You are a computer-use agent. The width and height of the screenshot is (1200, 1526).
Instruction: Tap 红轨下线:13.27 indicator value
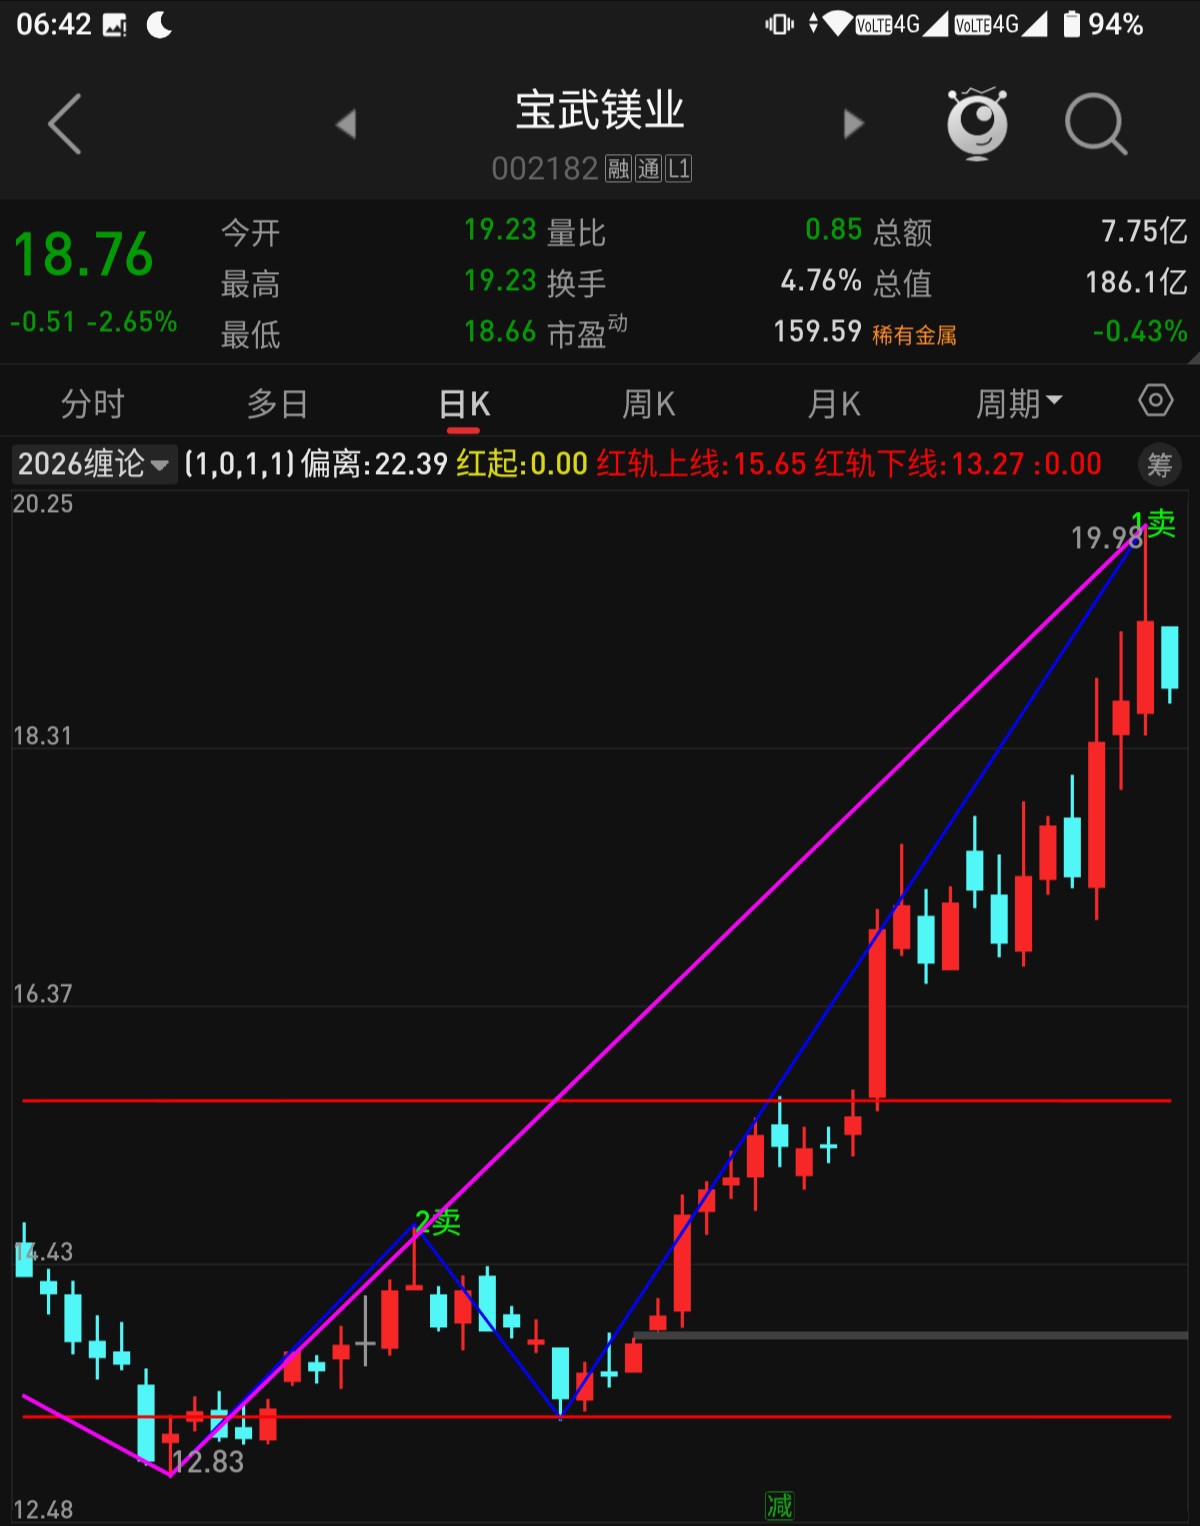tap(920, 464)
